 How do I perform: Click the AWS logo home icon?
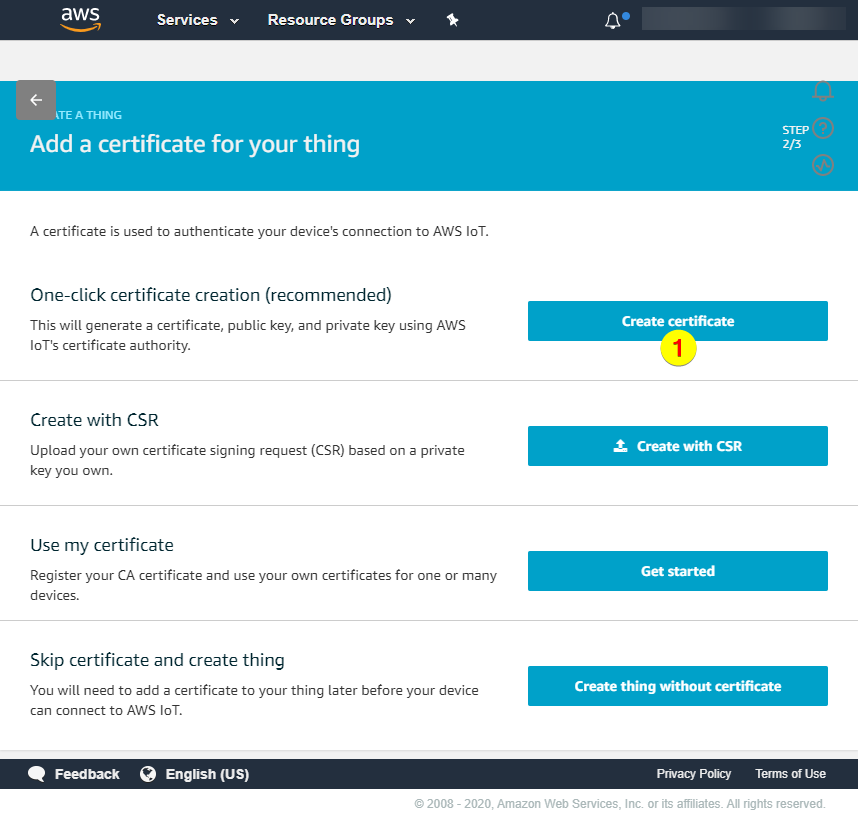click(x=80, y=20)
